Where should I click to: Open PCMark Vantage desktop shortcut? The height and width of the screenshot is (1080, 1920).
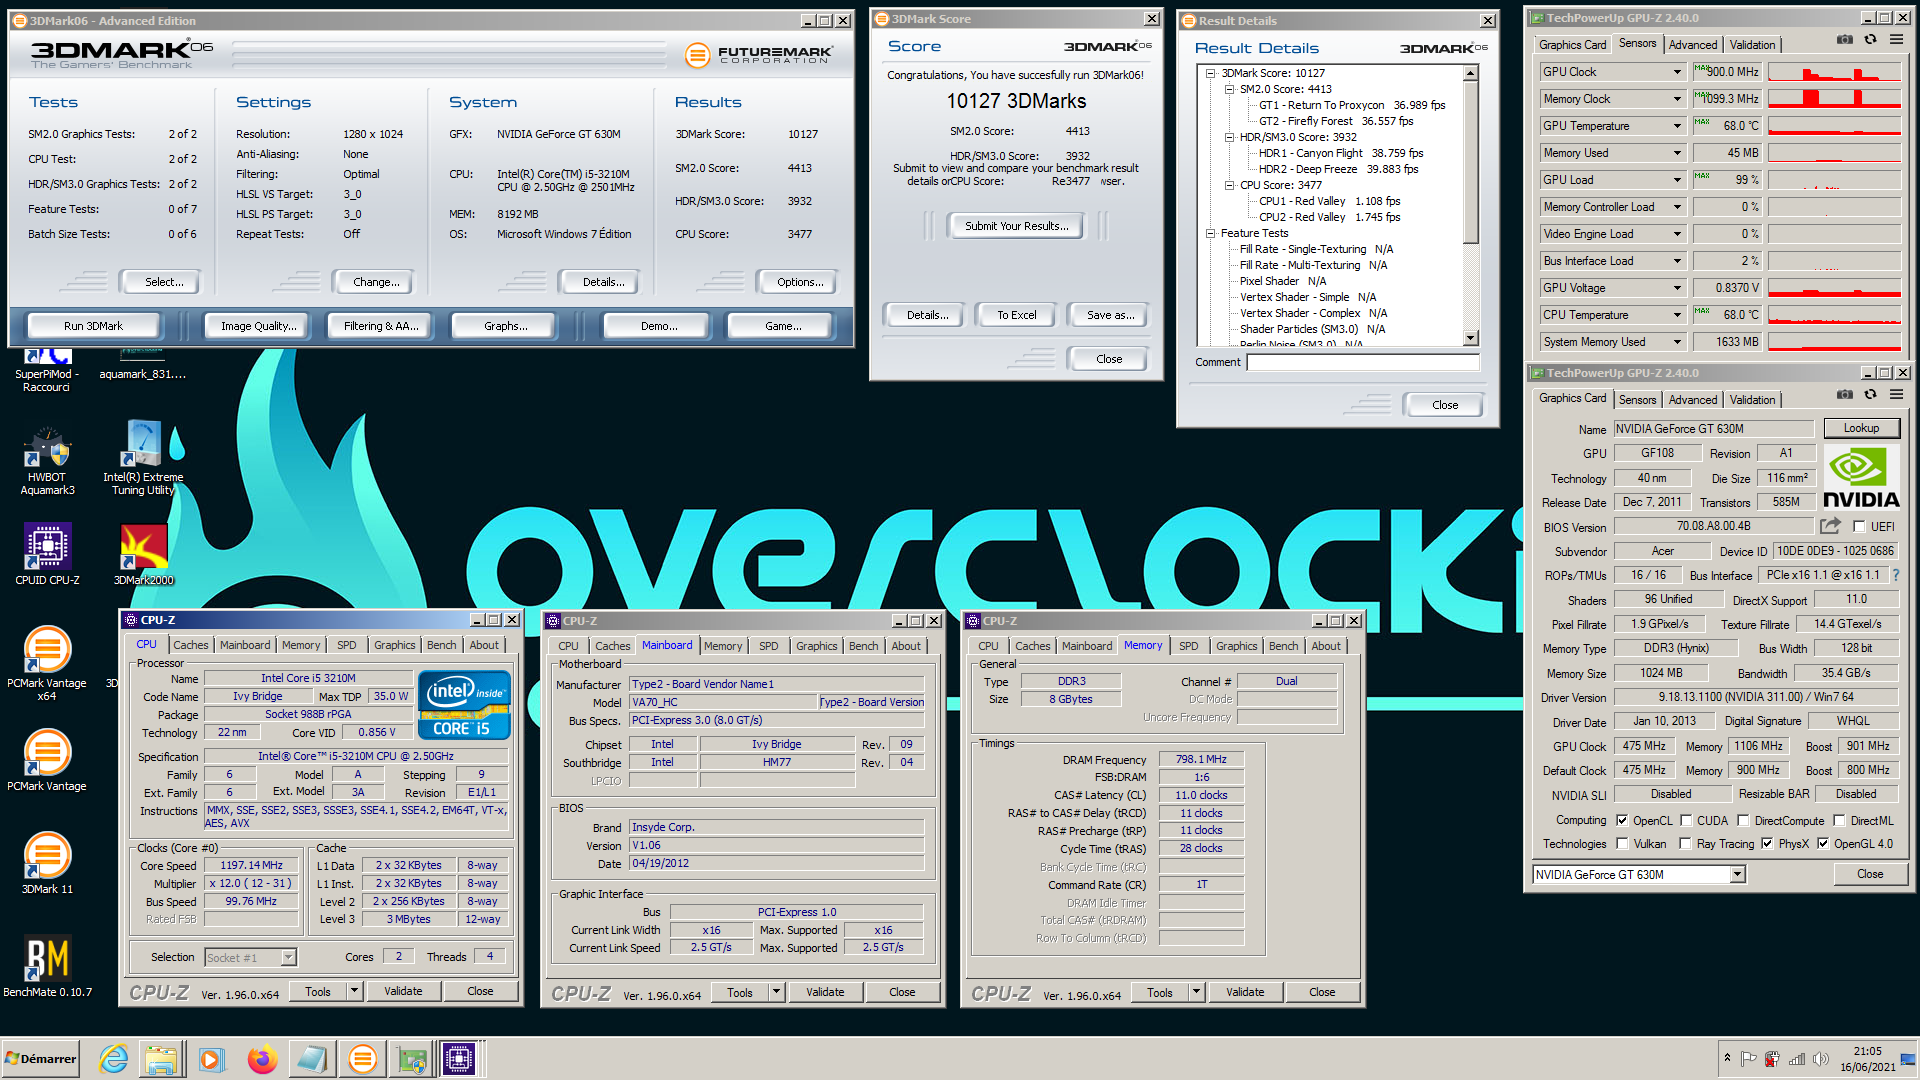tap(47, 760)
